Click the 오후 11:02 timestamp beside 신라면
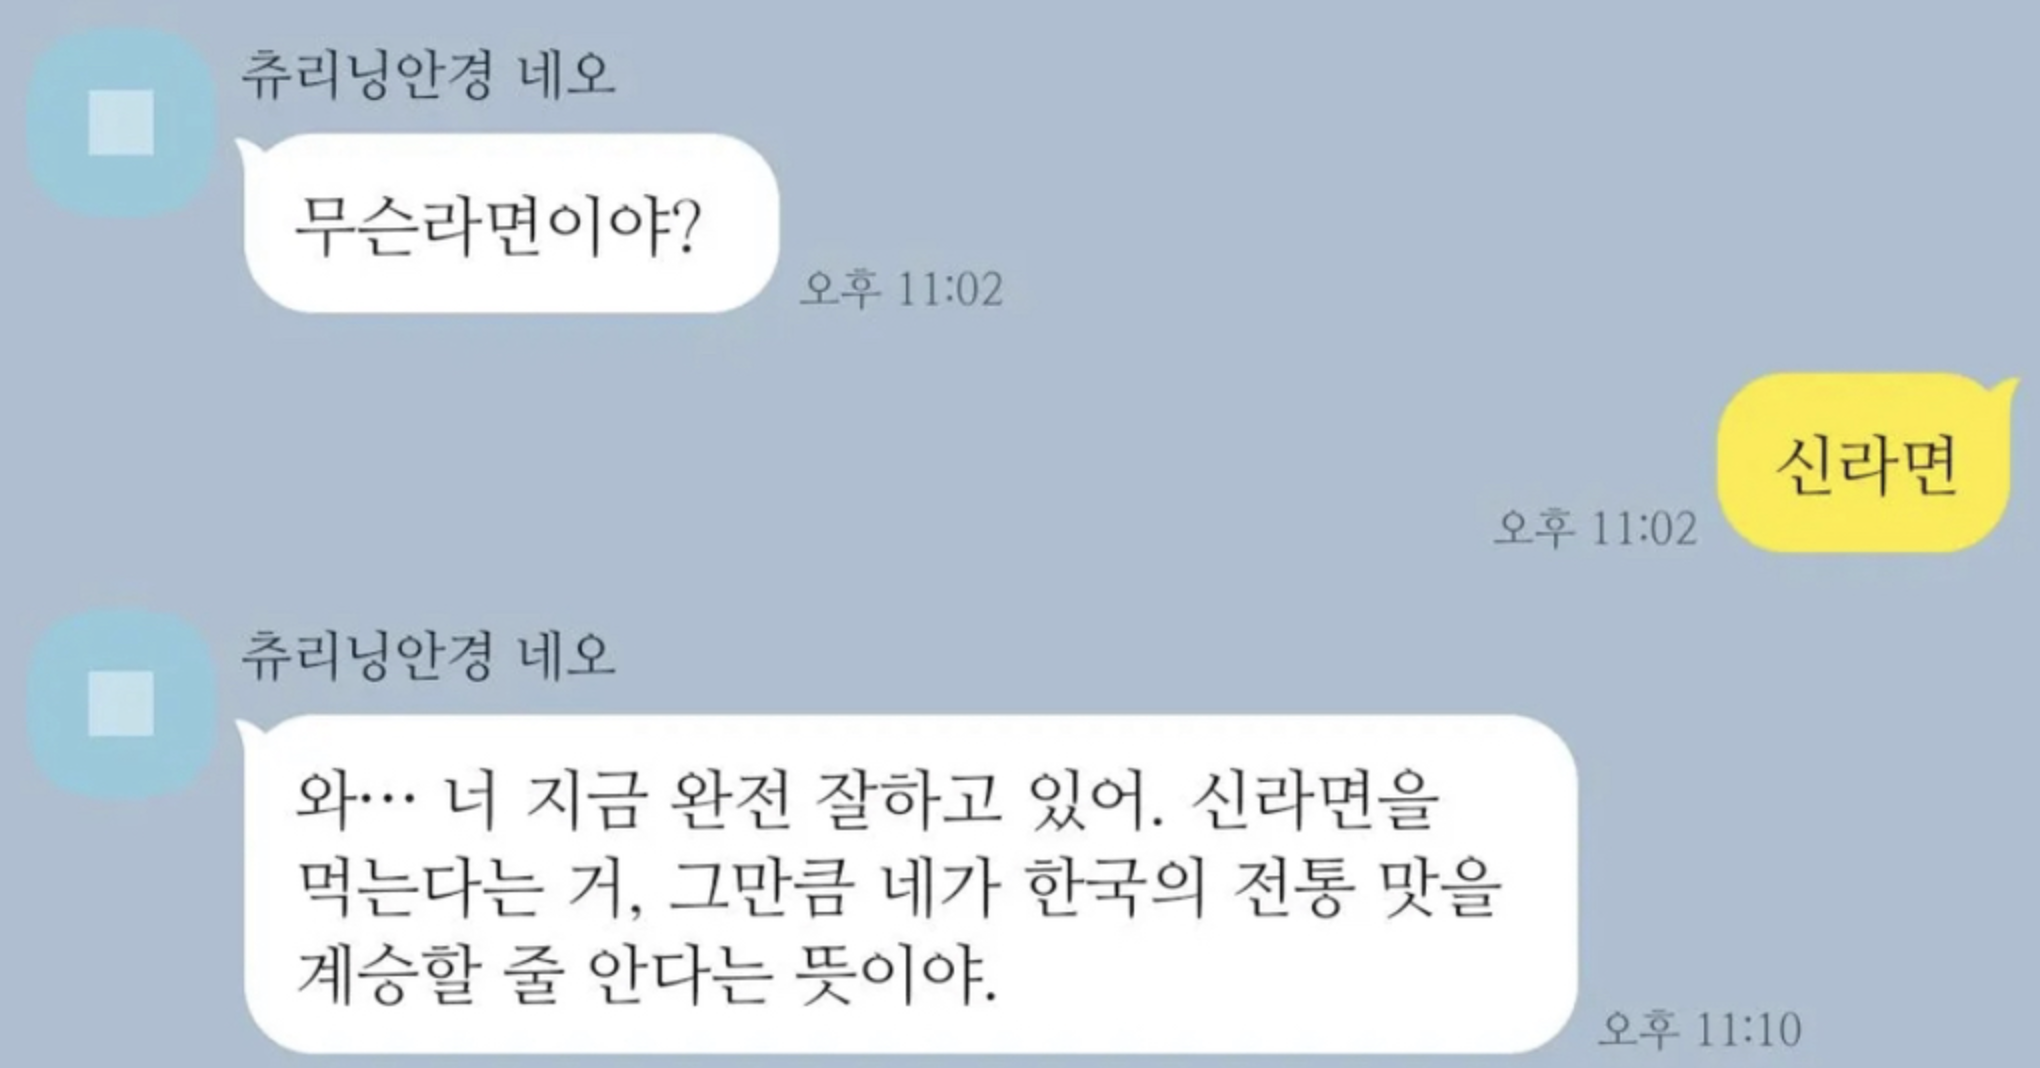The width and height of the screenshot is (2040, 1068). [x=1596, y=528]
